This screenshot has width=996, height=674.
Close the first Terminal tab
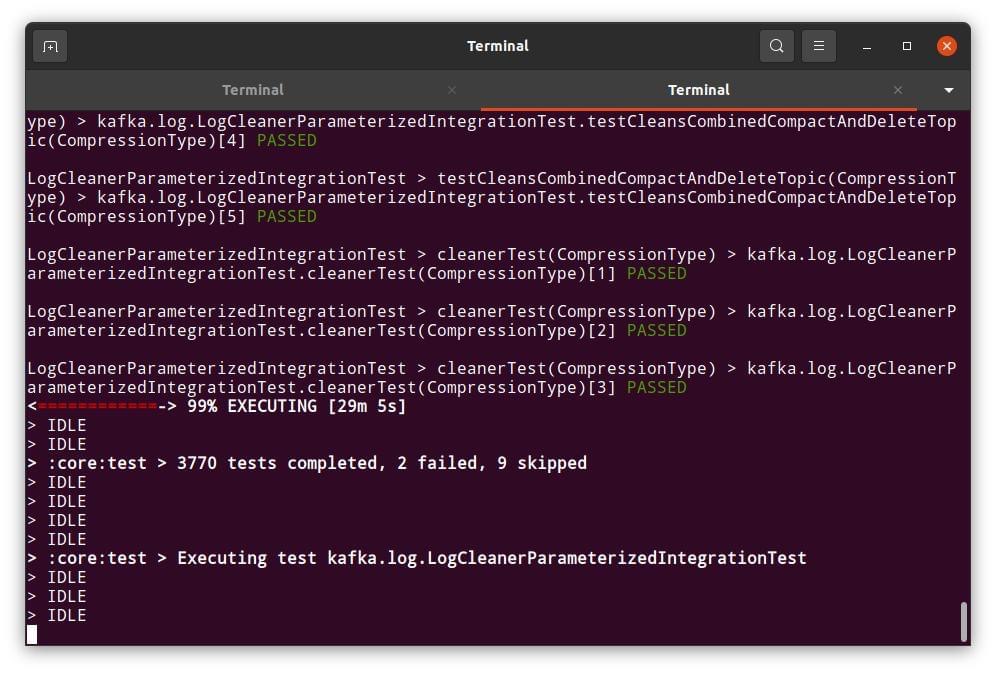coord(452,90)
